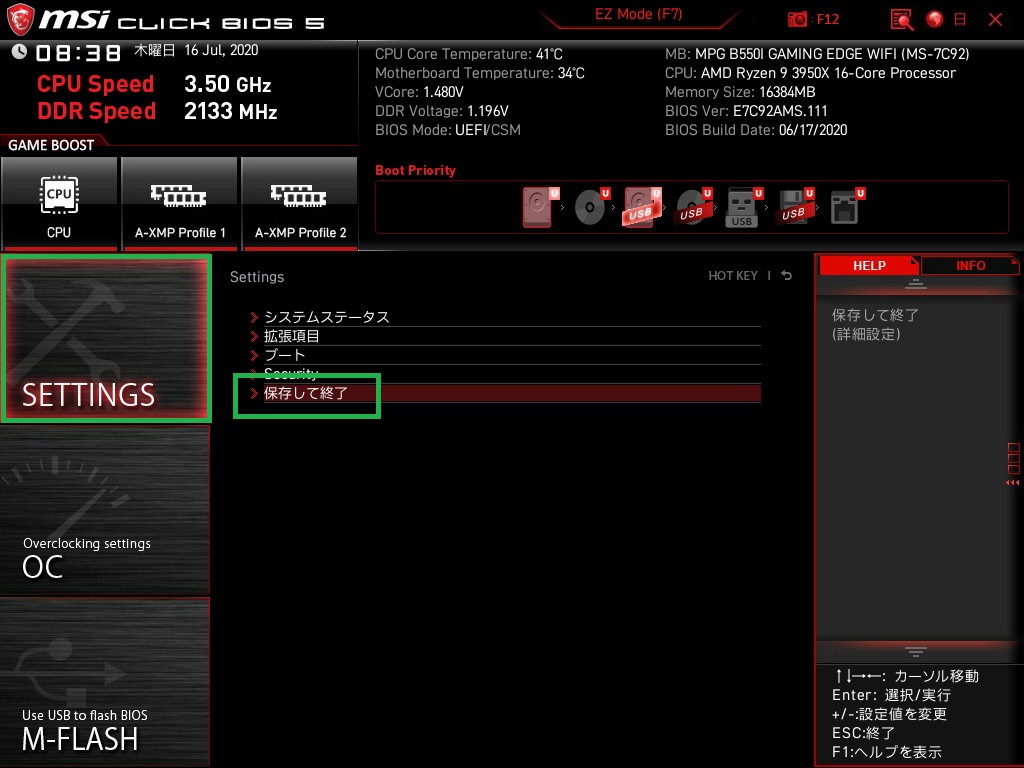The height and width of the screenshot is (768, 1024).
Task: Collapse help panel with side arrows
Action: (x=1012, y=483)
